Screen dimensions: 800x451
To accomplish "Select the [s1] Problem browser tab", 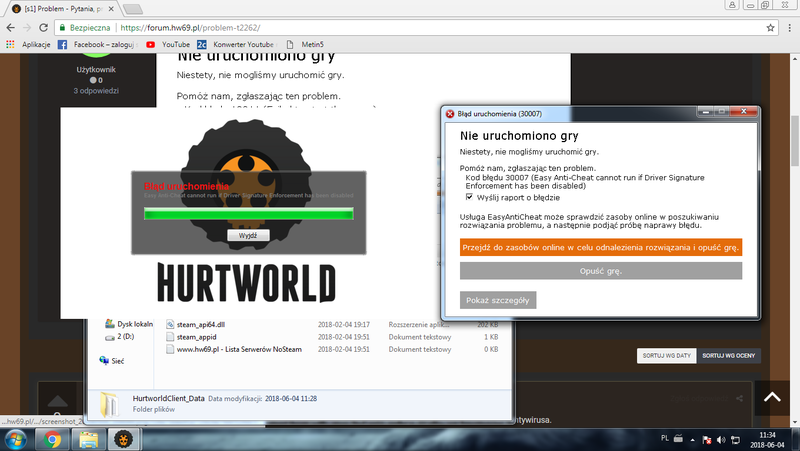I will (x=61, y=9).
